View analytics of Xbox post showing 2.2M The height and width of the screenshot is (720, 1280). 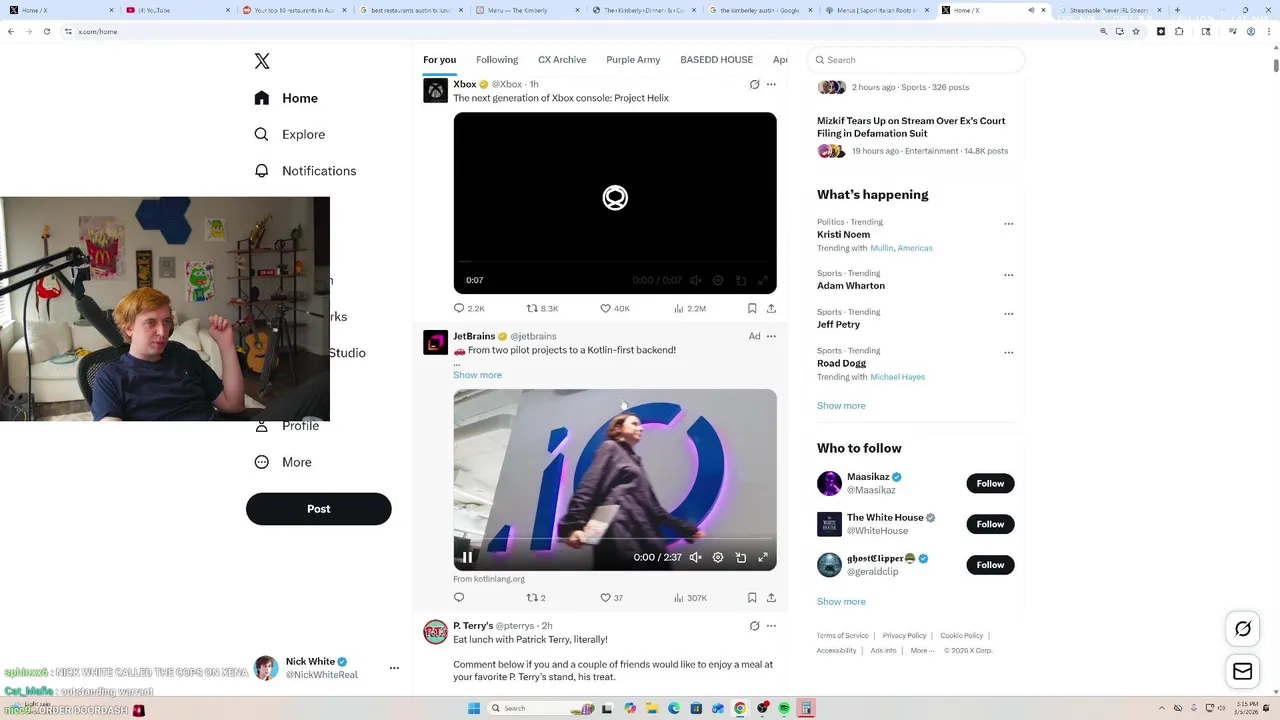[x=690, y=309]
